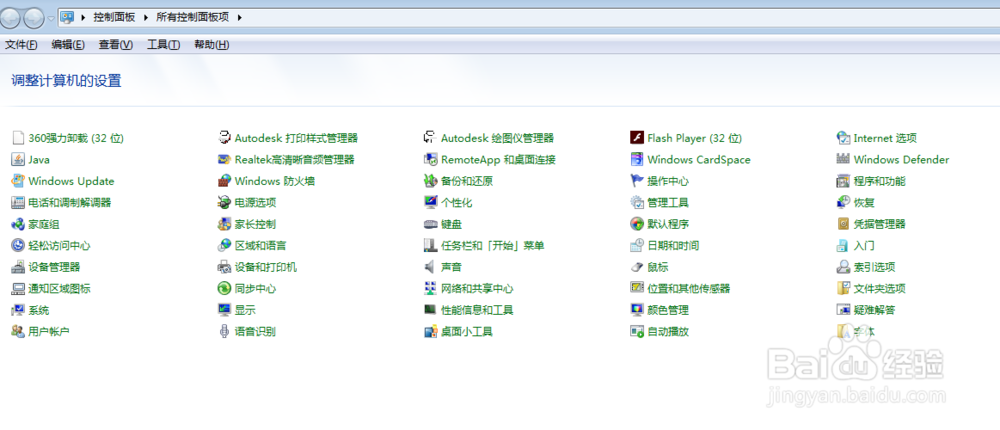Open the 自动播放 link

[x=668, y=332]
